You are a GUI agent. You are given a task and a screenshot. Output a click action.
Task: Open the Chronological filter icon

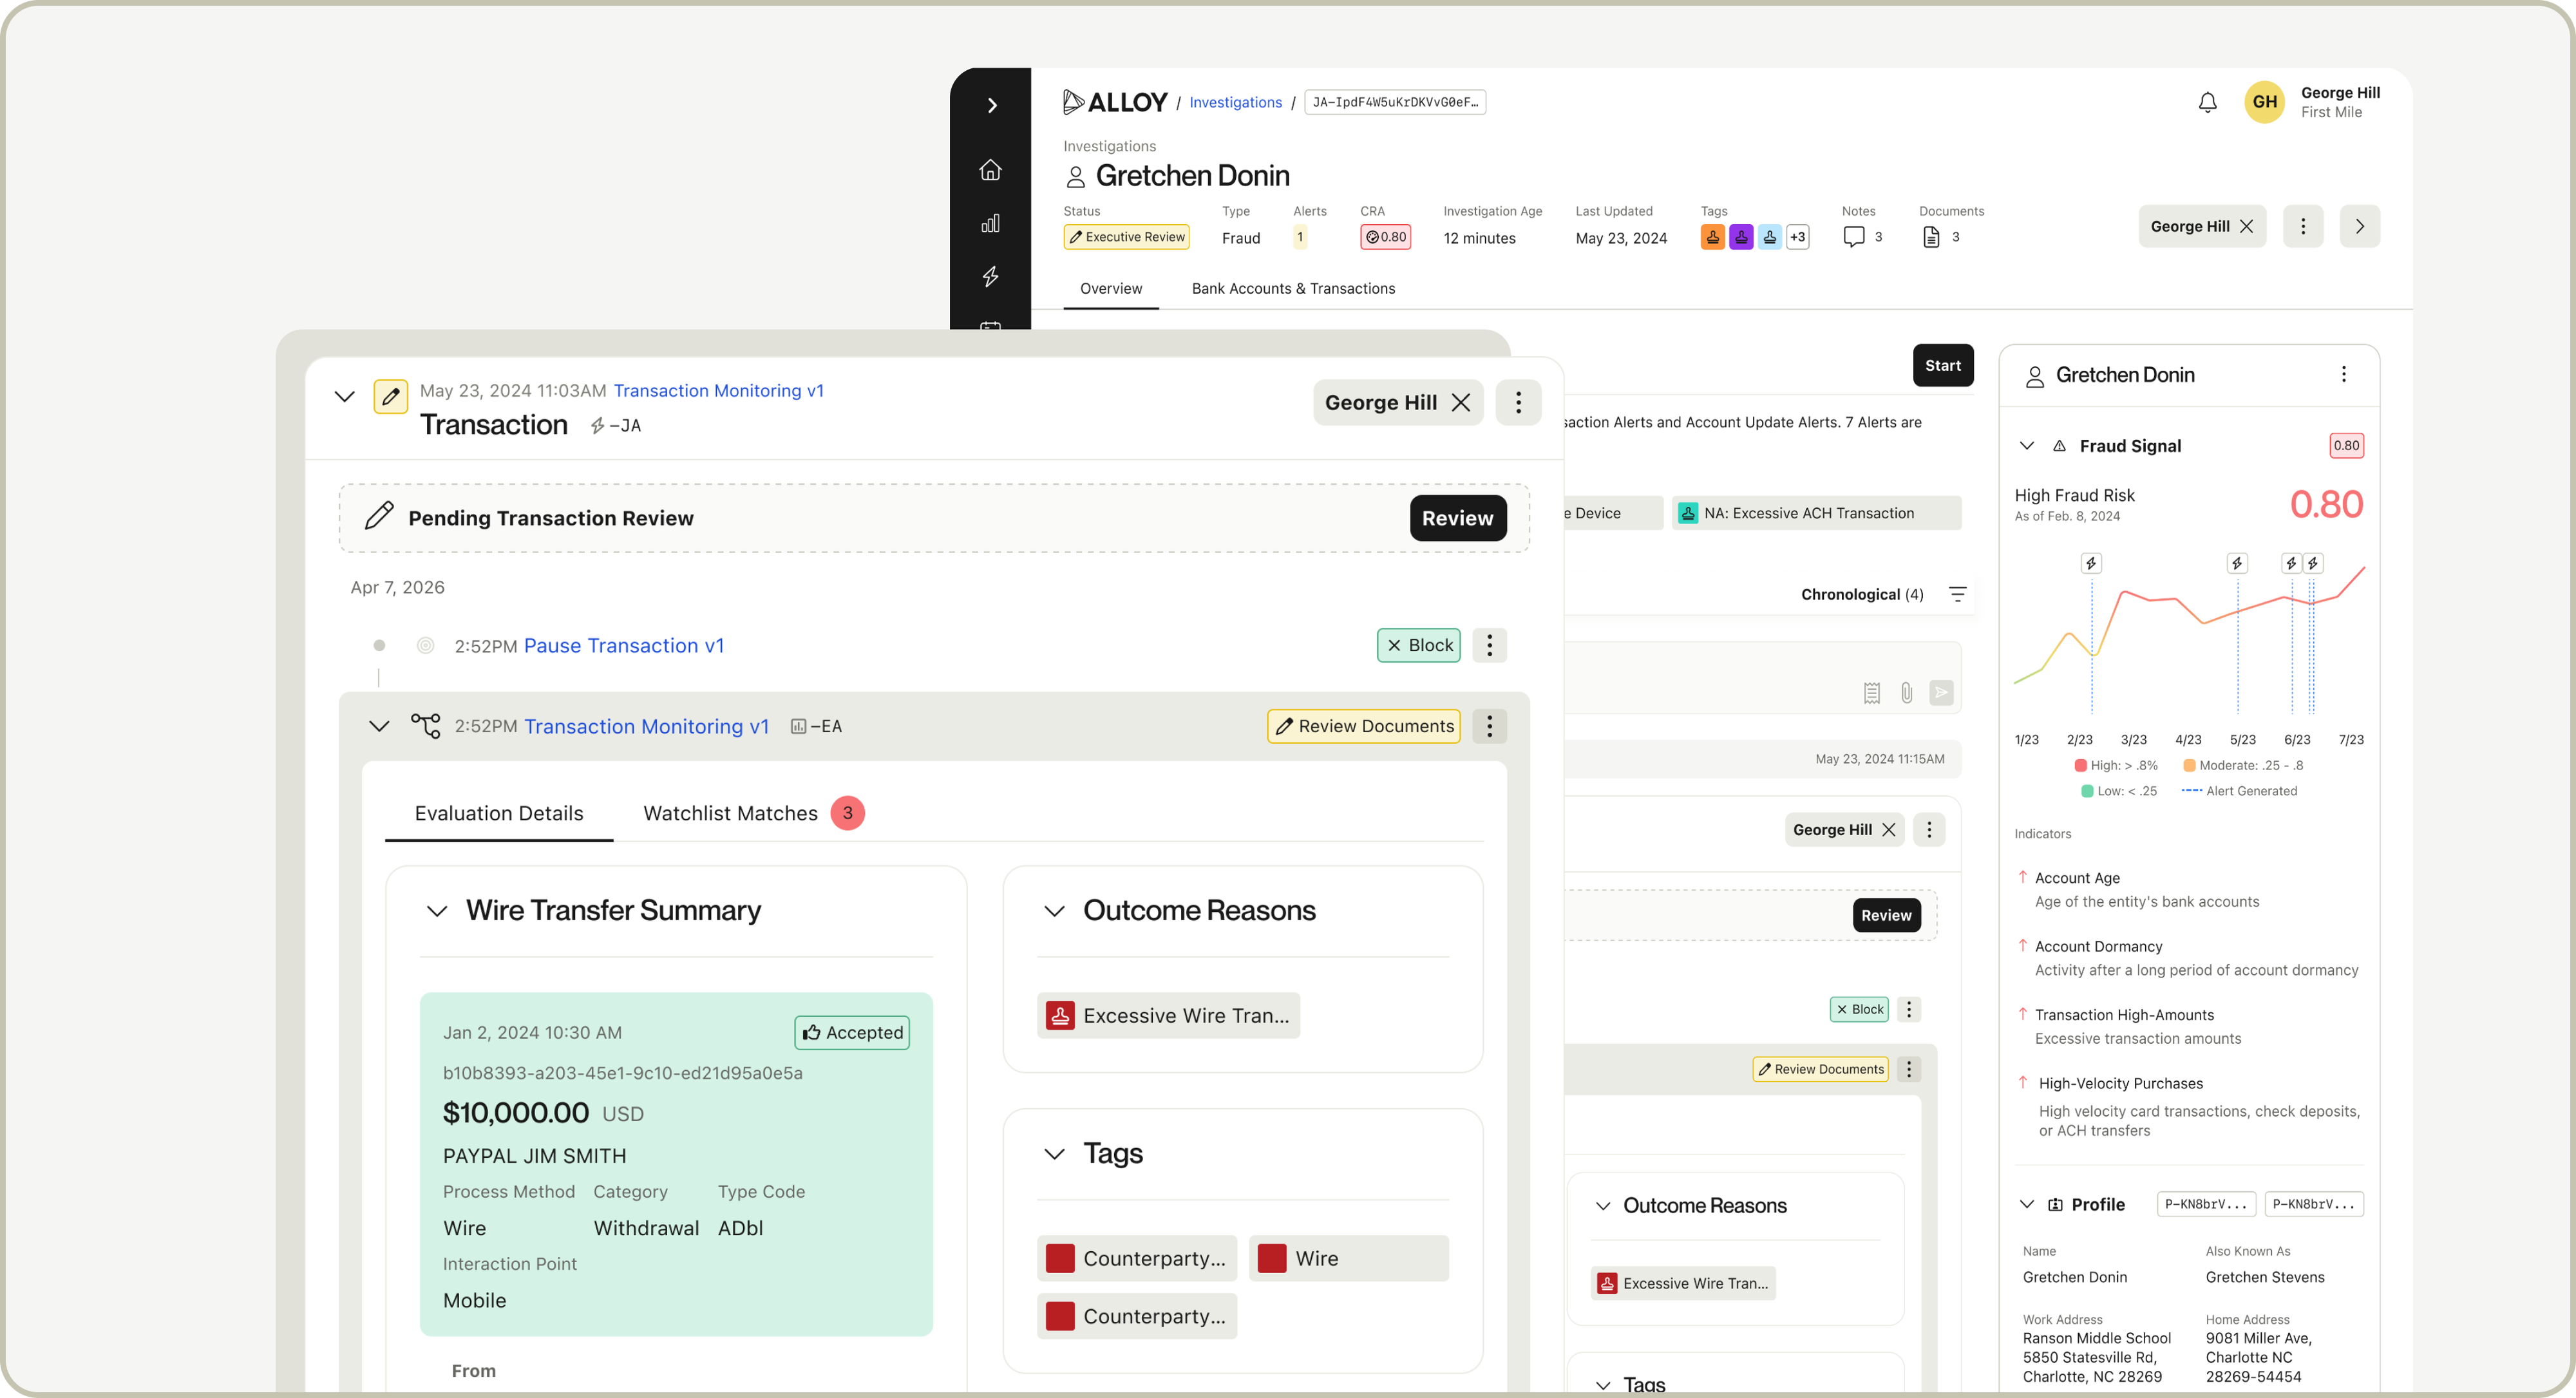[x=1957, y=594]
